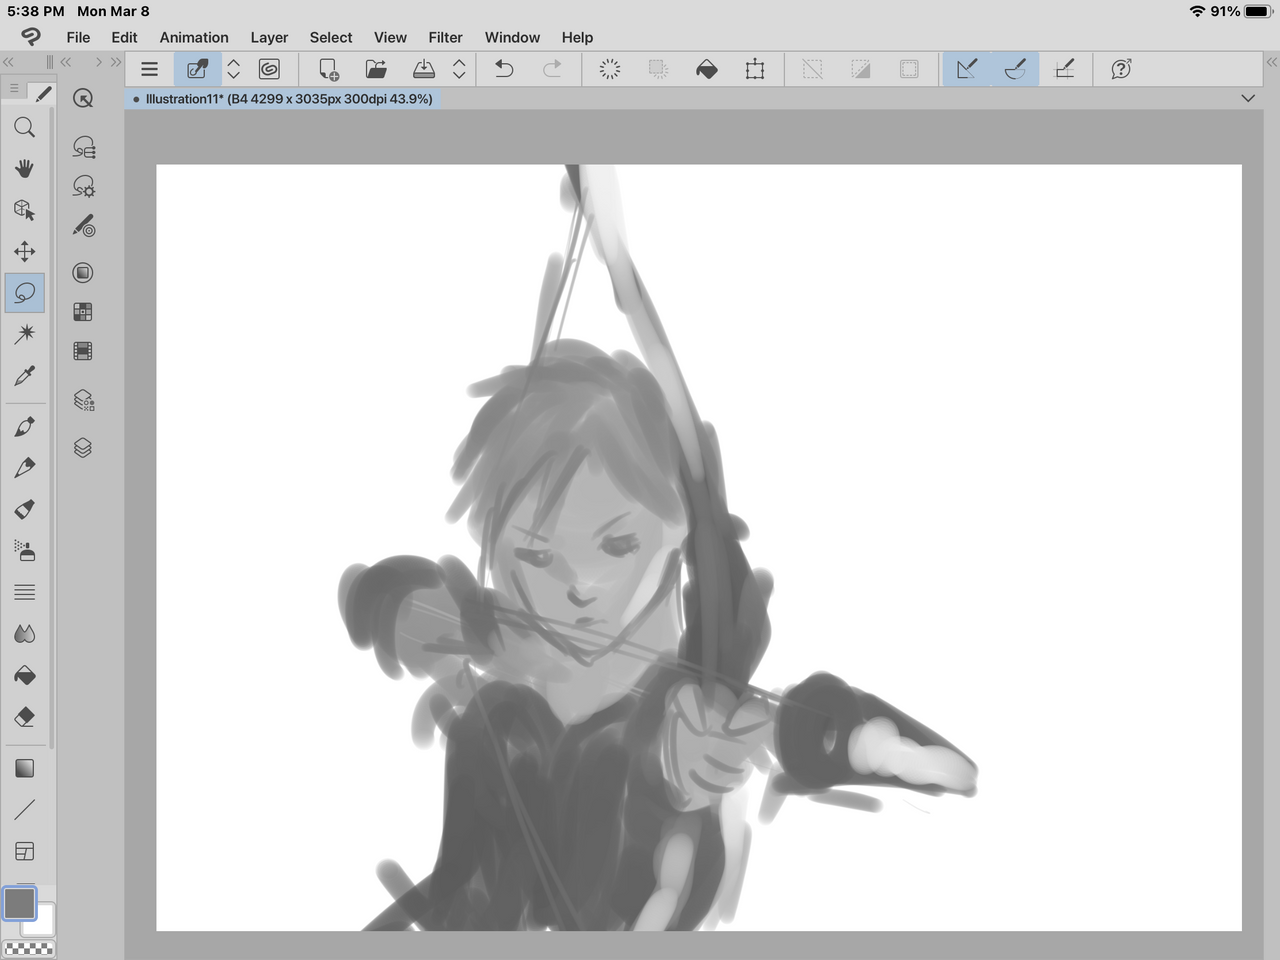Screen dimensions: 1280x960
Task: Click Delete outside selection icon
Action: point(658,69)
